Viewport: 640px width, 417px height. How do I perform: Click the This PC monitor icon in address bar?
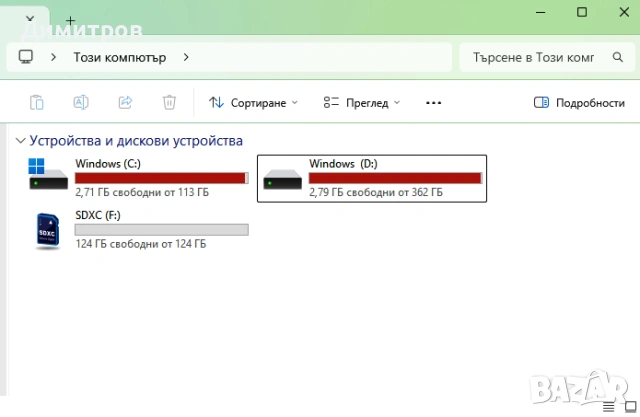click(26, 57)
